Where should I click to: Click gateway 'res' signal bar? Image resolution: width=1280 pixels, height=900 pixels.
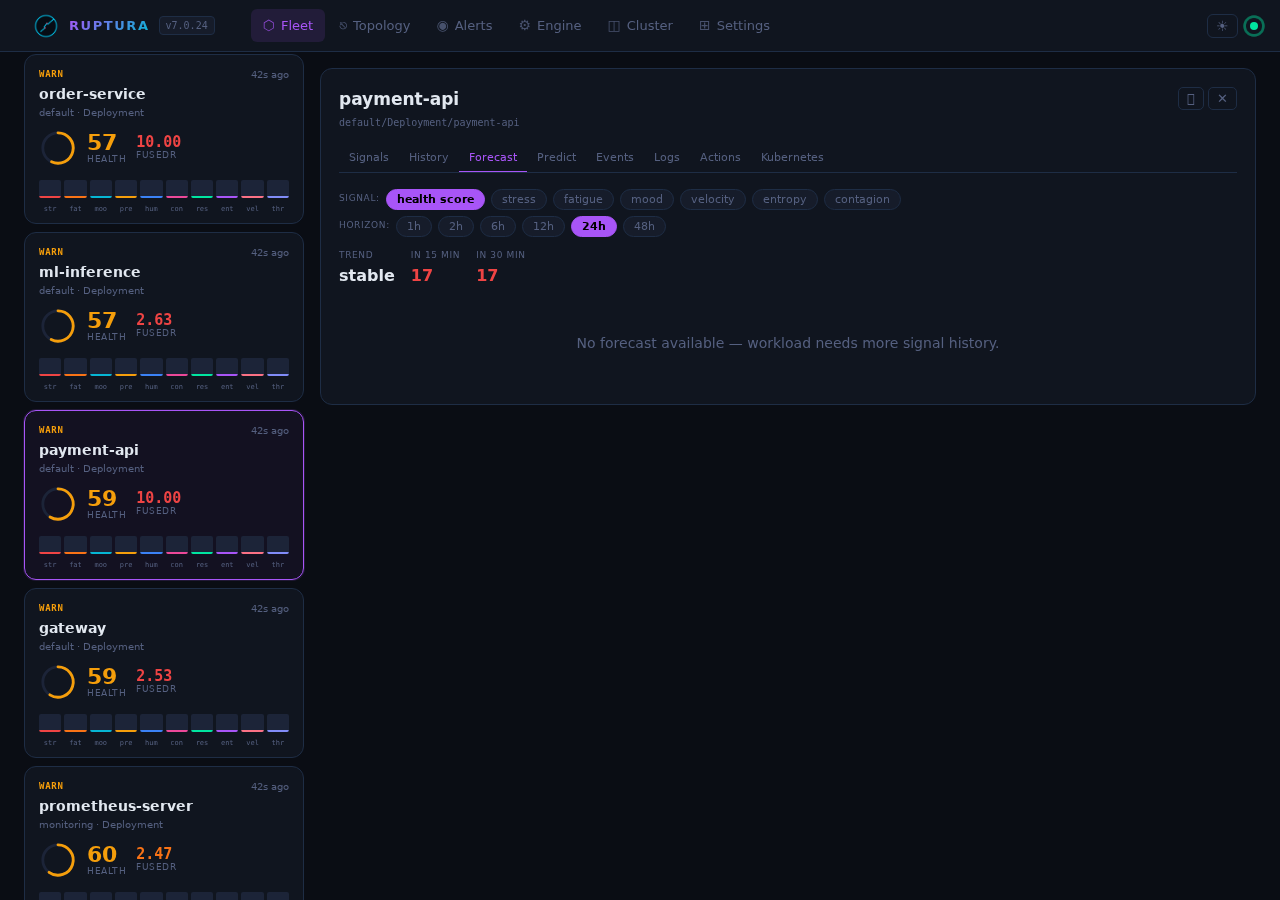[202, 723]
